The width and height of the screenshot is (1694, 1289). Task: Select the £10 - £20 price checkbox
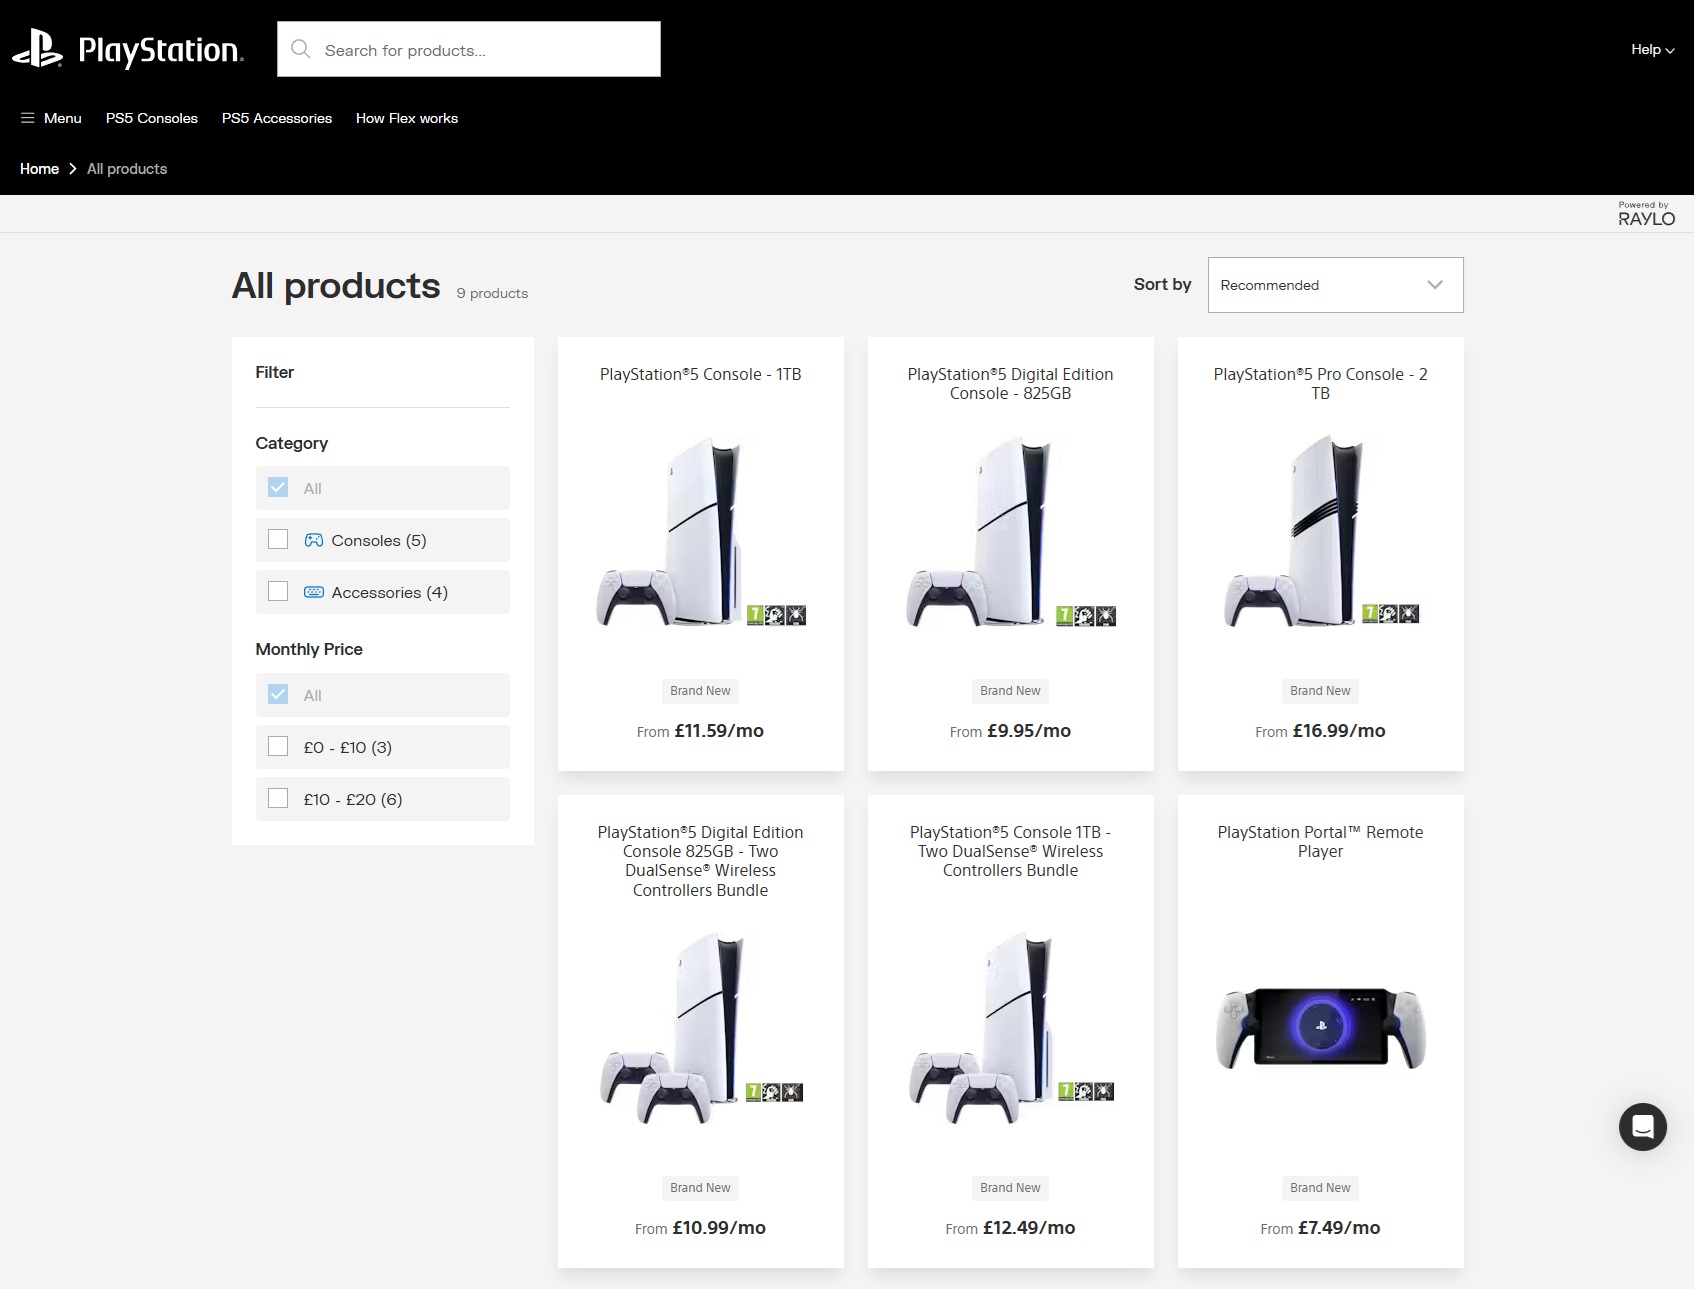coord(278,799)
